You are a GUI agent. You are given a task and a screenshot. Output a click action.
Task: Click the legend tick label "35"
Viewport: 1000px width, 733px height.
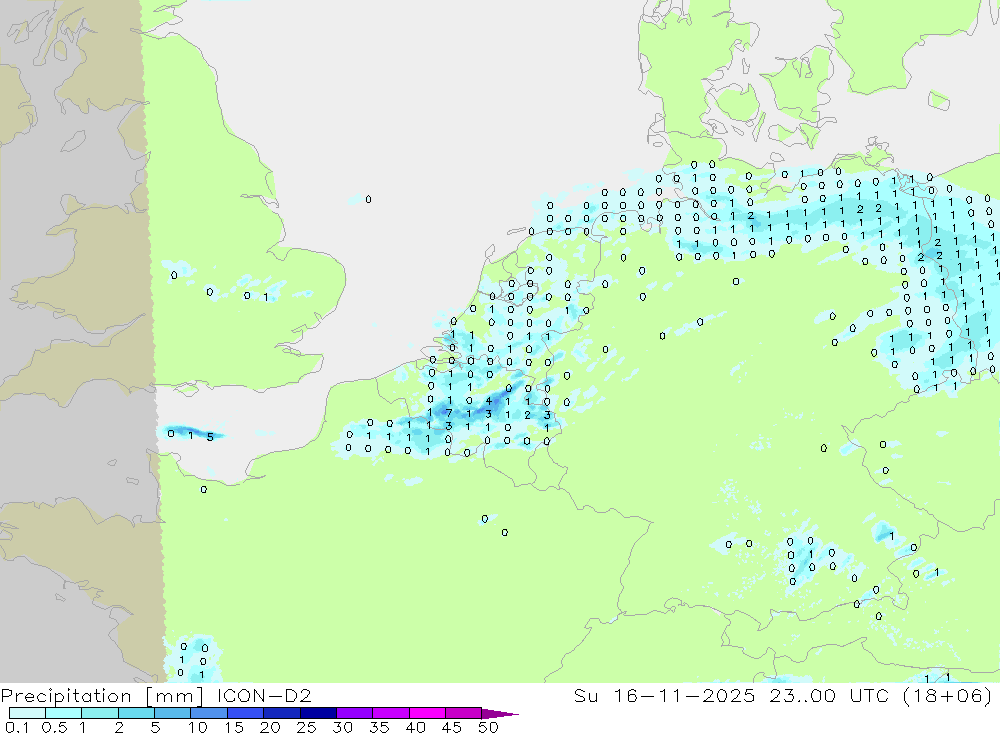[379, 727]
